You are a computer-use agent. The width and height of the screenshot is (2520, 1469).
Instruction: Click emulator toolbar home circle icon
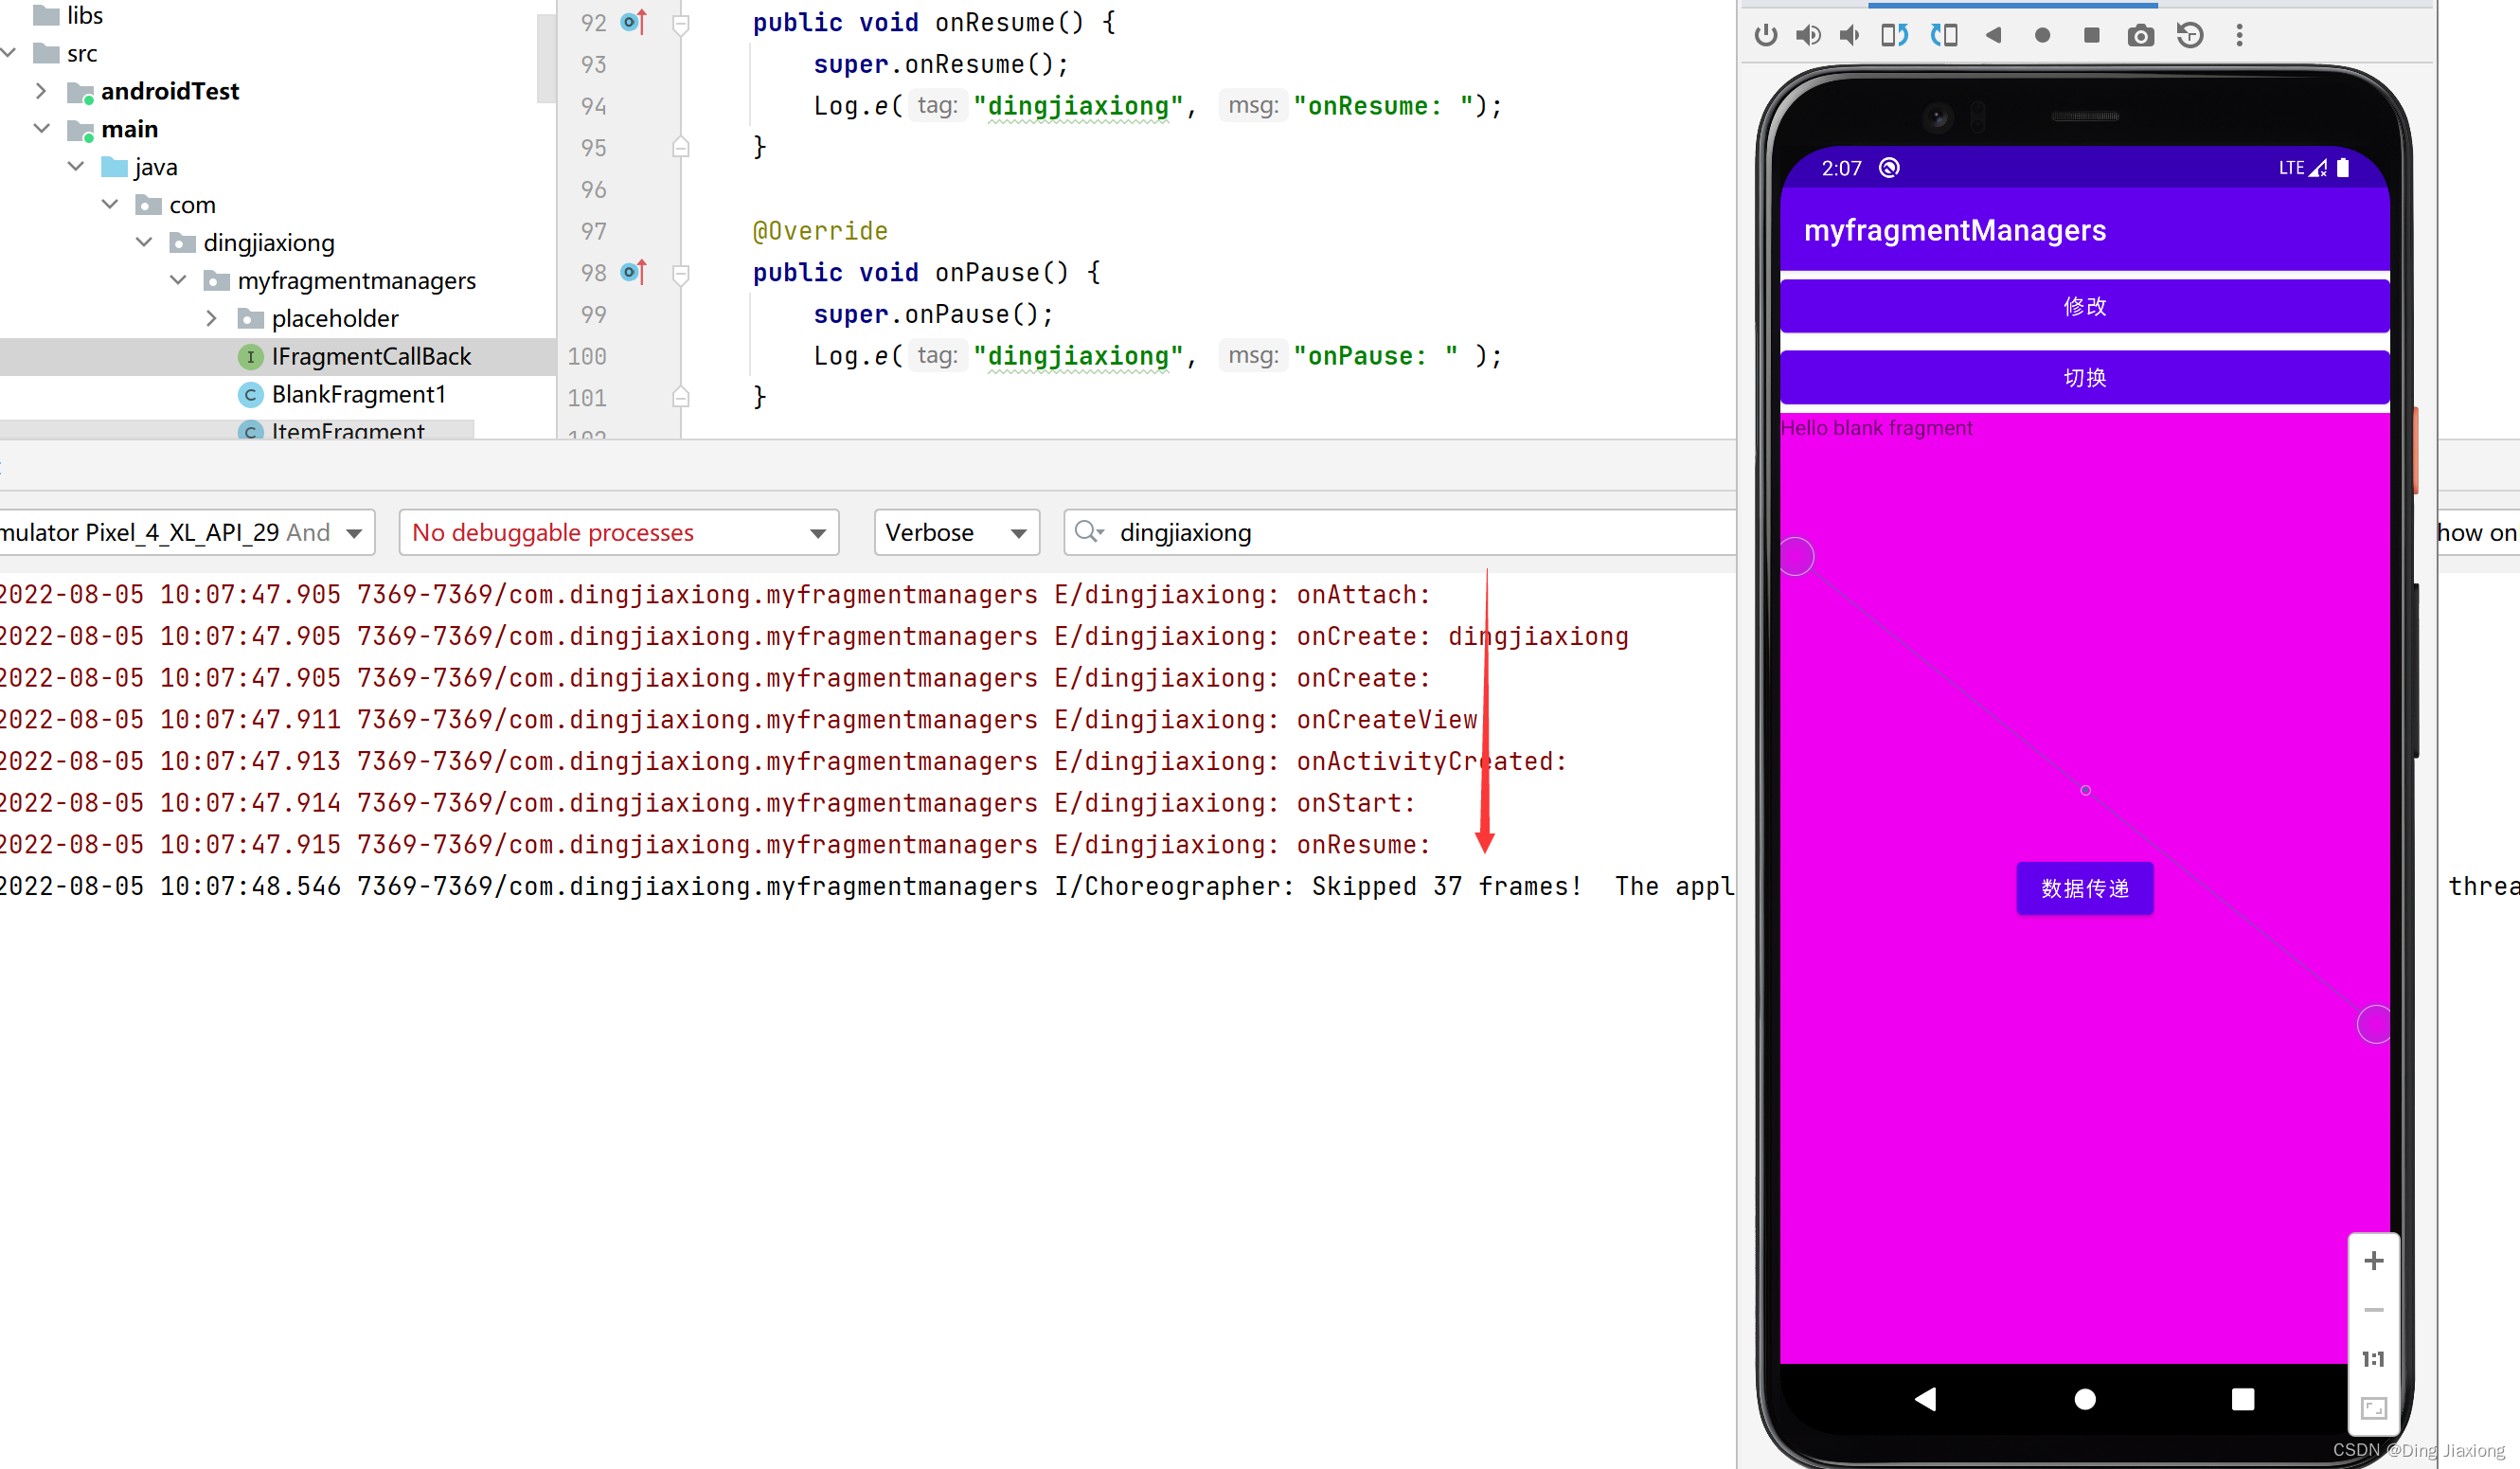point(2042,35)
